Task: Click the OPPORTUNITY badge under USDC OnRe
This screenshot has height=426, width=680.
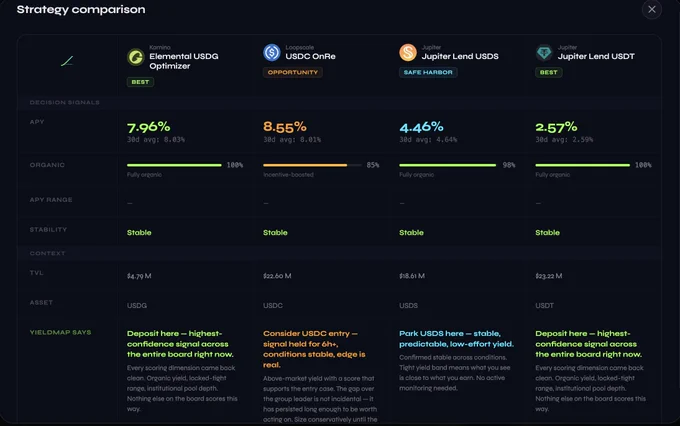Action: click(293, 72)
